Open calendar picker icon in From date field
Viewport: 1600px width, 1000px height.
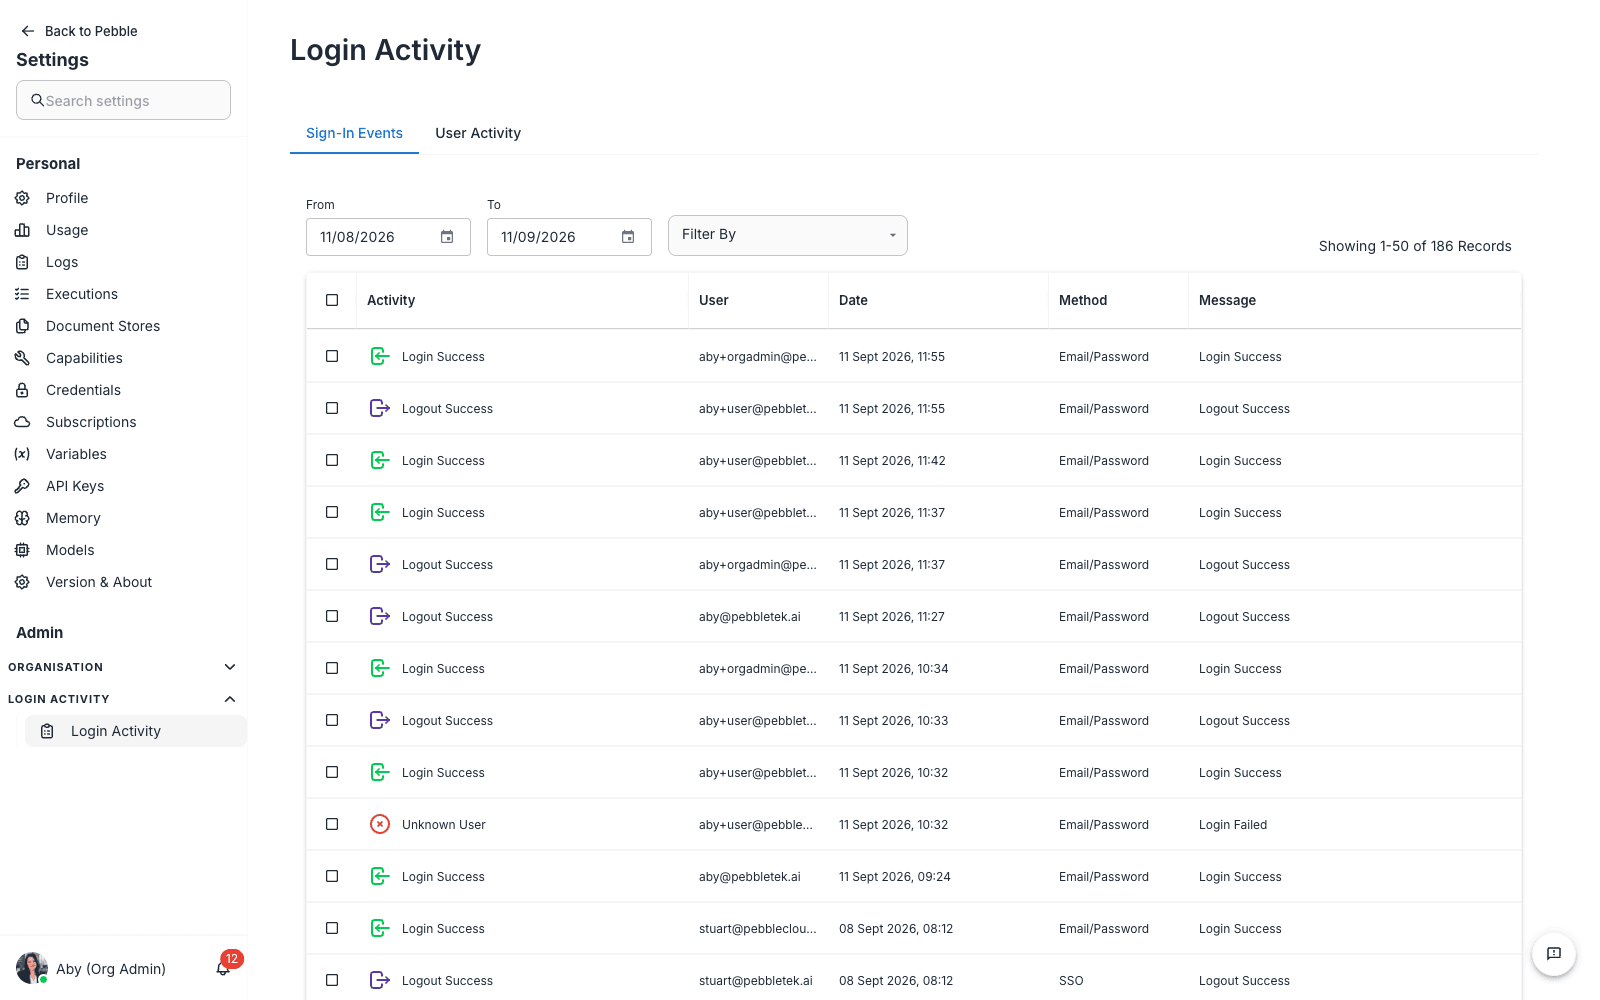(447, 237)
